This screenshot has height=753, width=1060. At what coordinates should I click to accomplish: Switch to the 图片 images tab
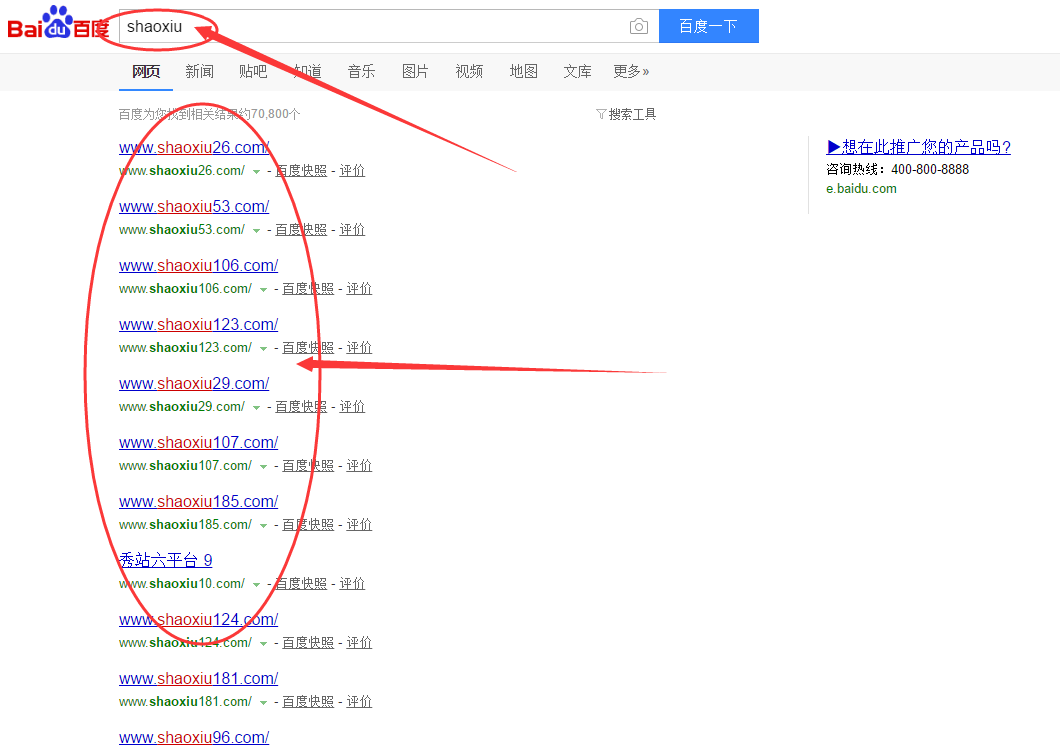(415, 71)
